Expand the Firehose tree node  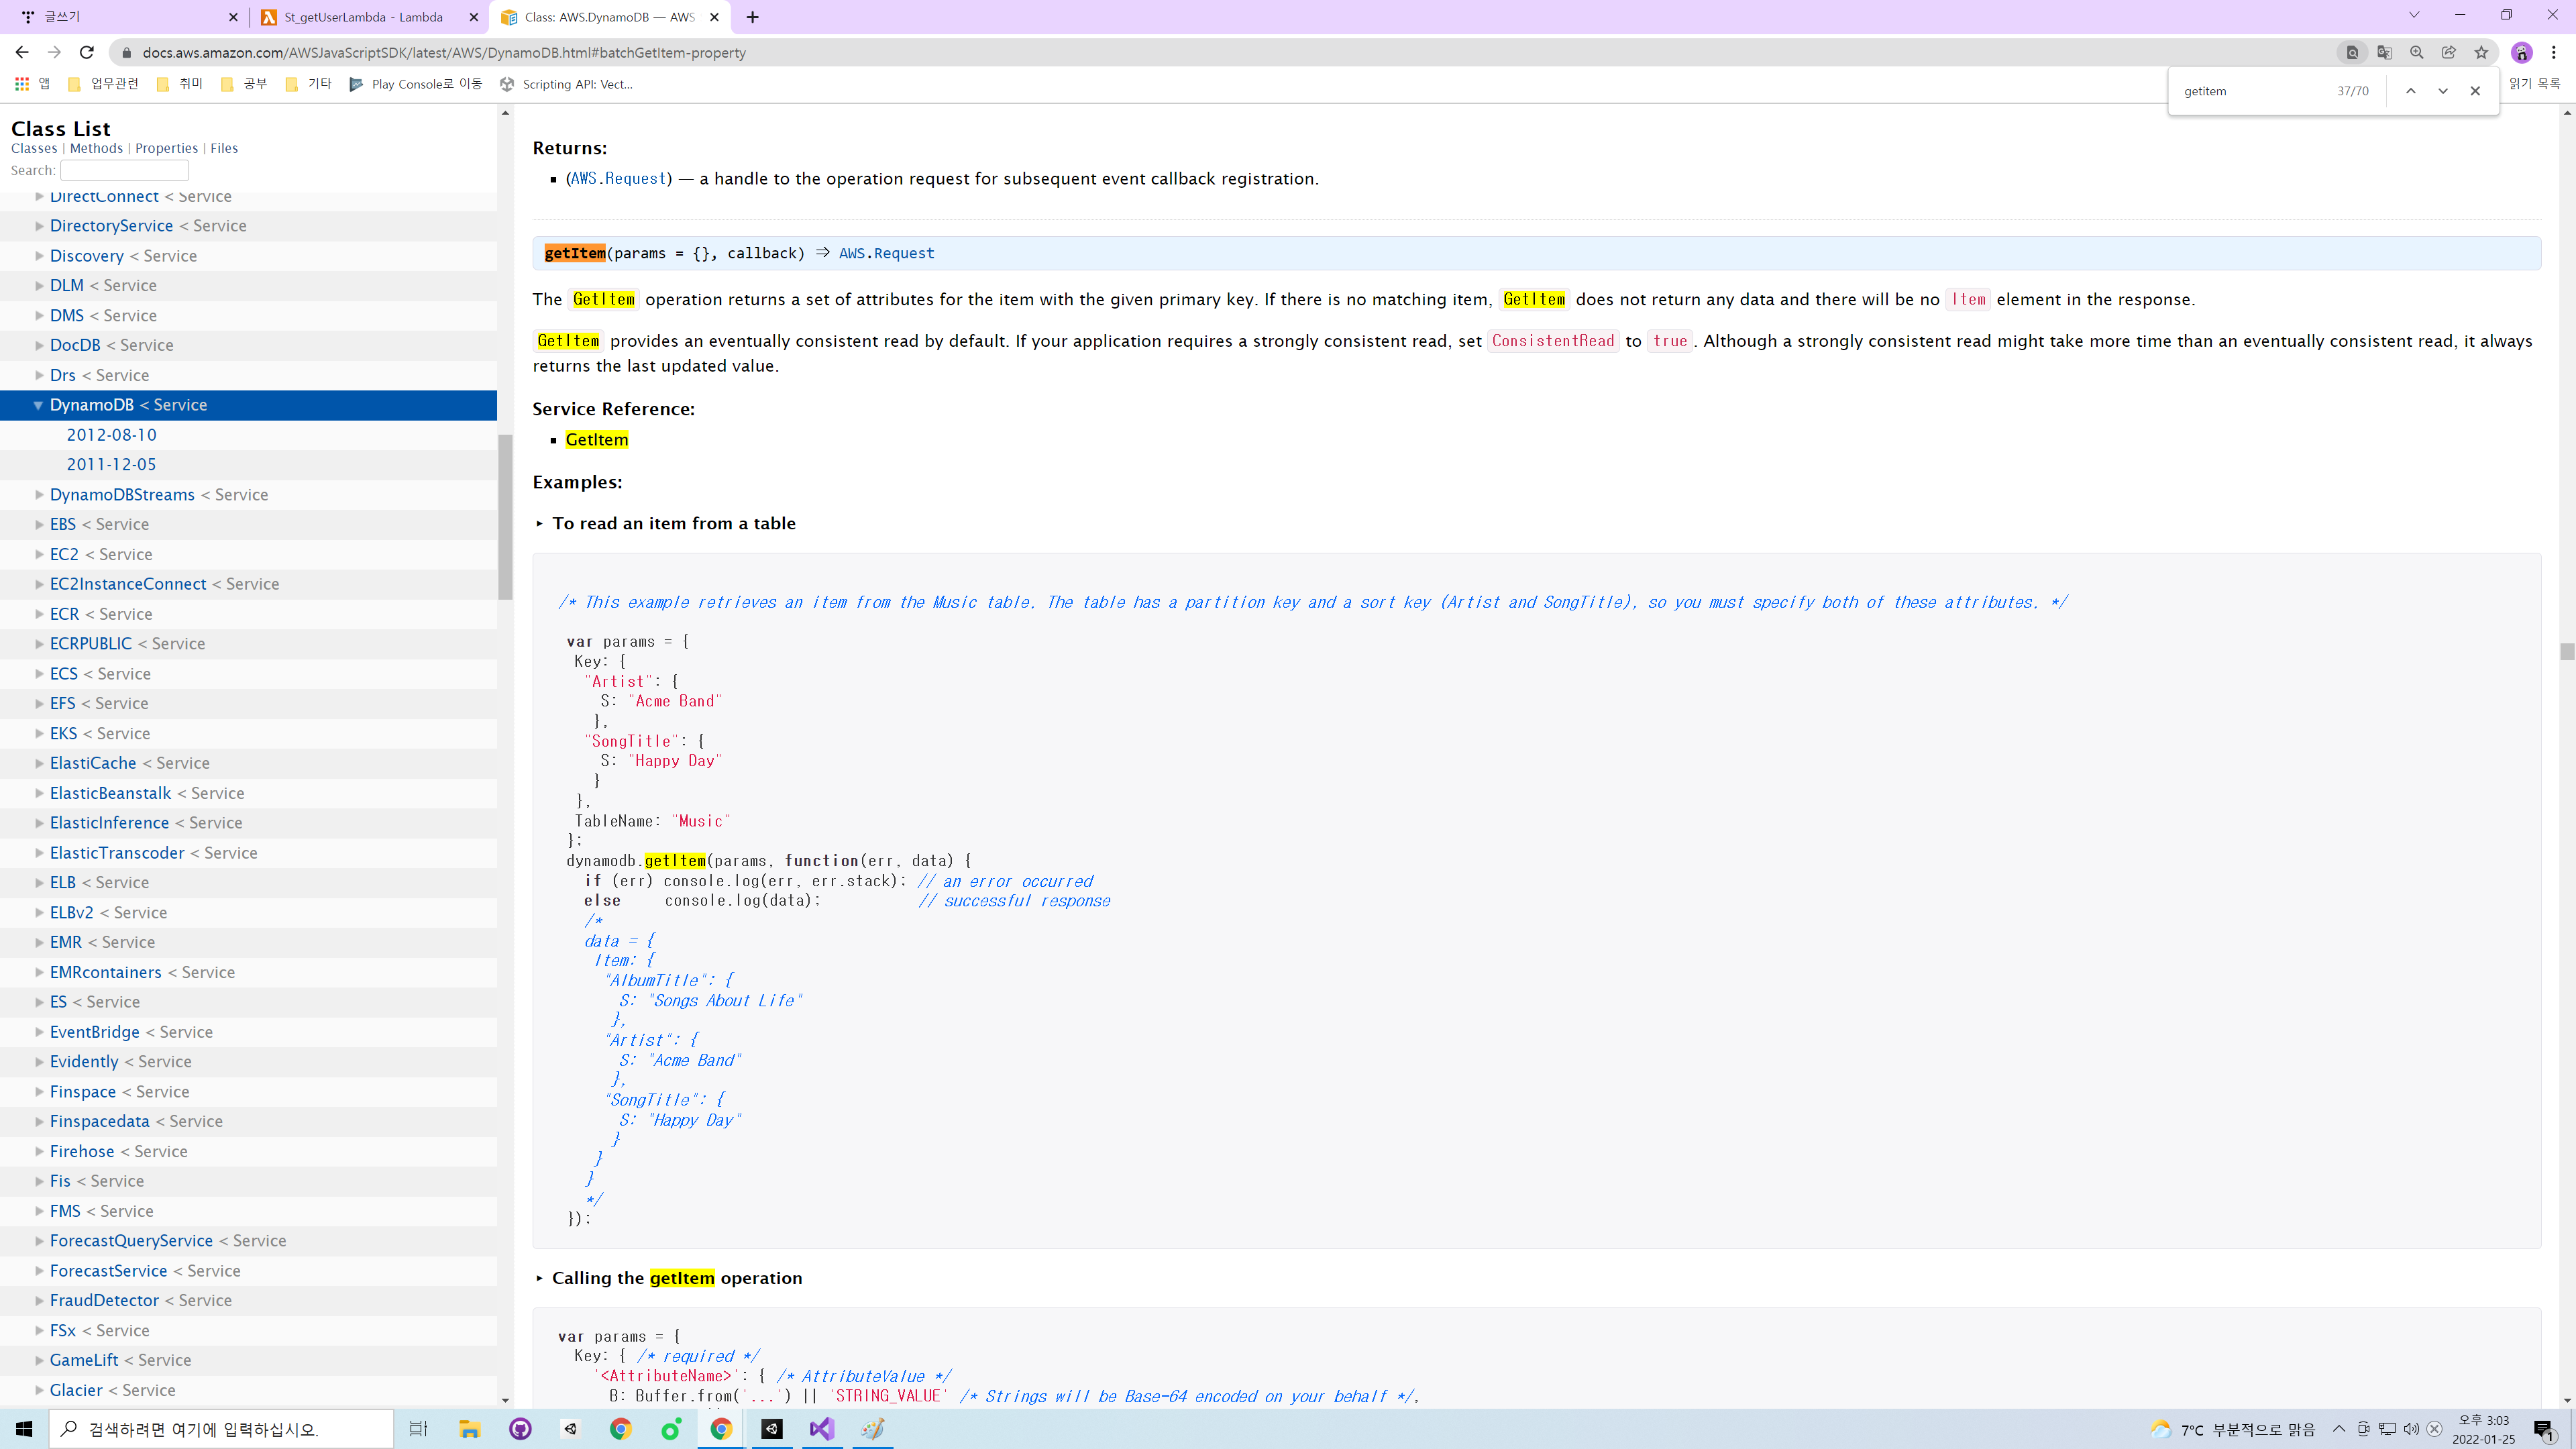[x=38, y=1151]
